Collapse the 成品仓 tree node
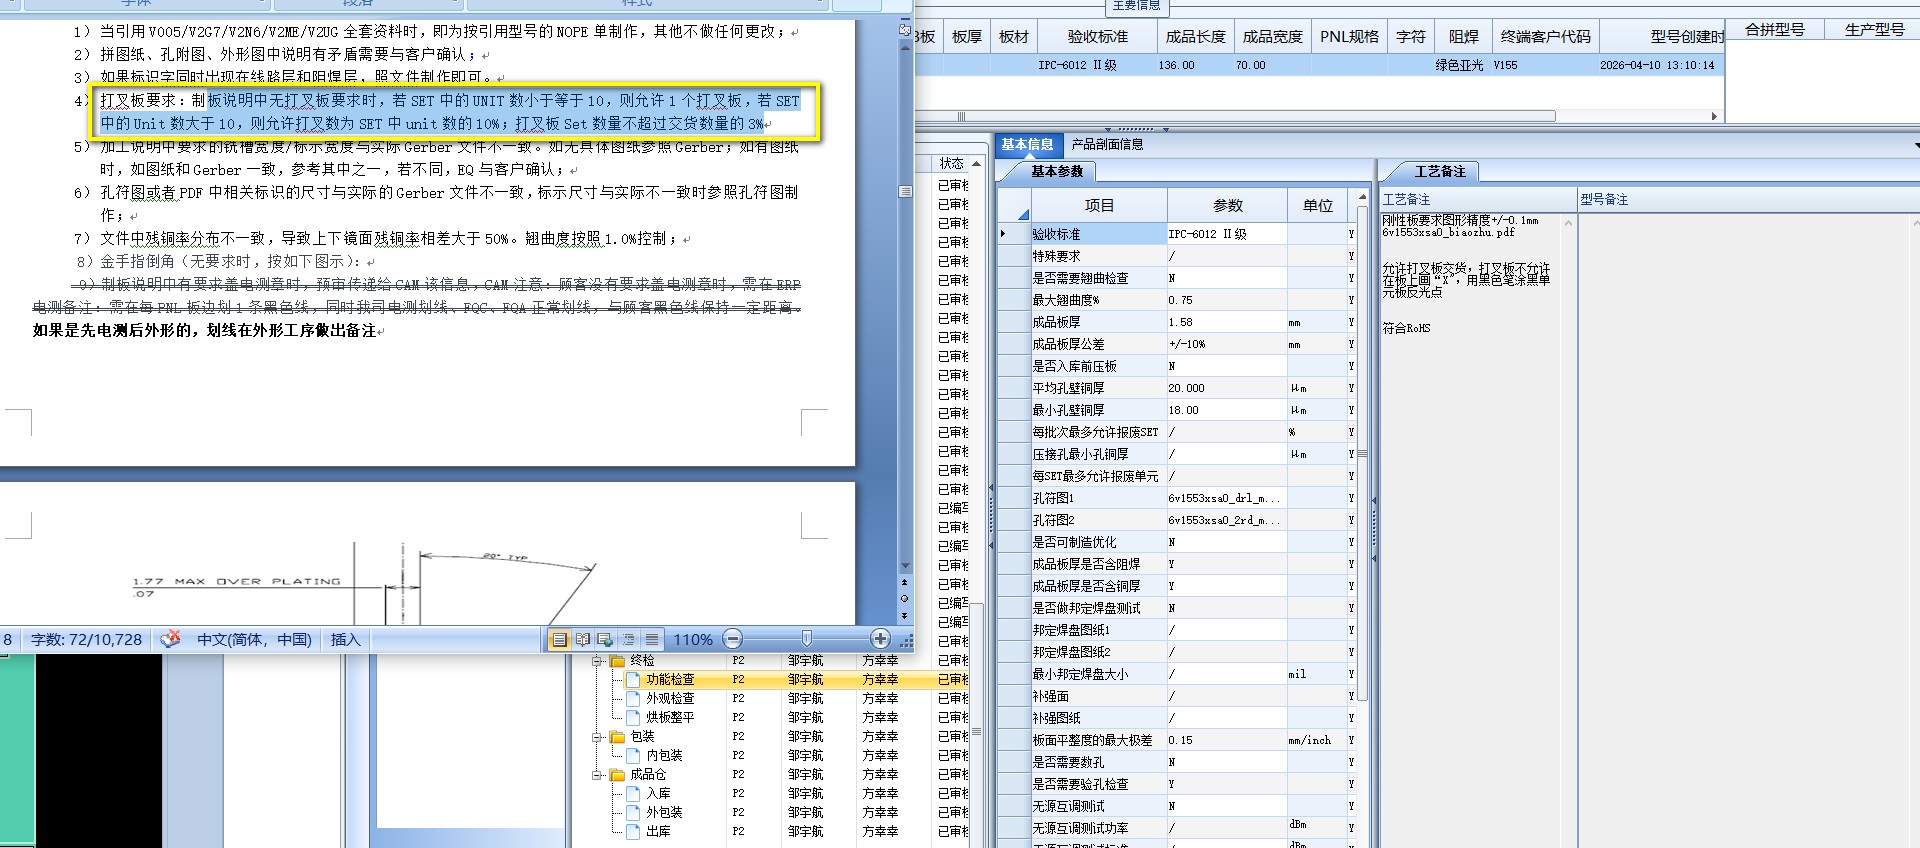This screenshot has width=1920, height=848. [597, 775]
